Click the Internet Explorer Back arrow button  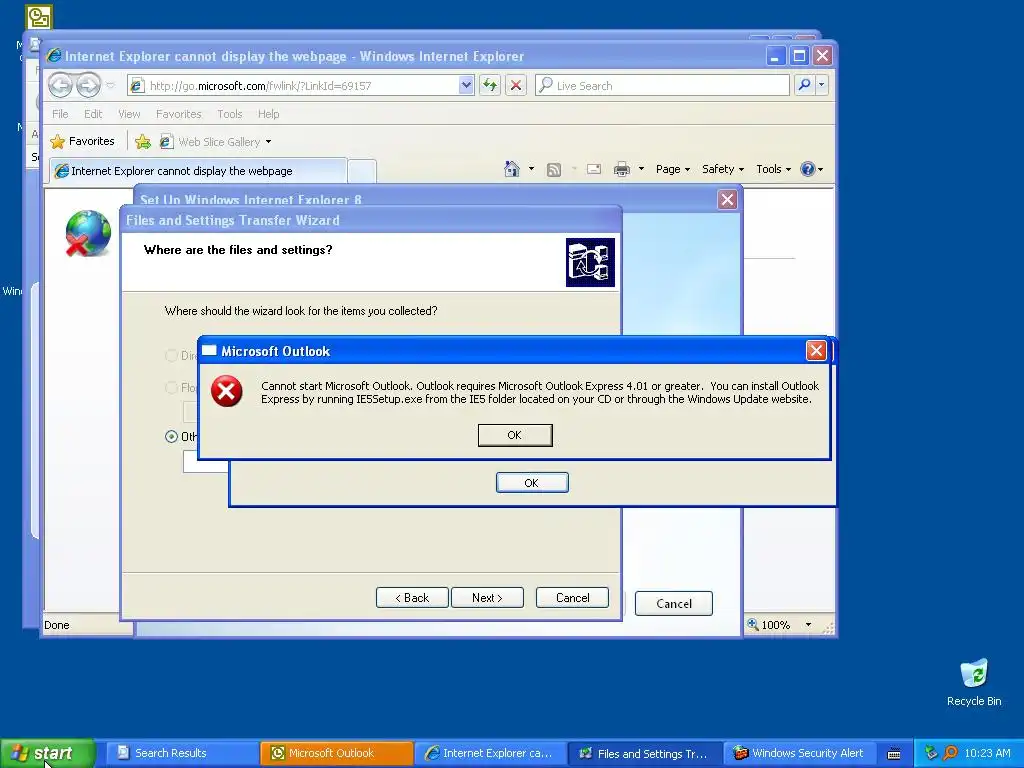pyautogui.click(x=61, y=85)
